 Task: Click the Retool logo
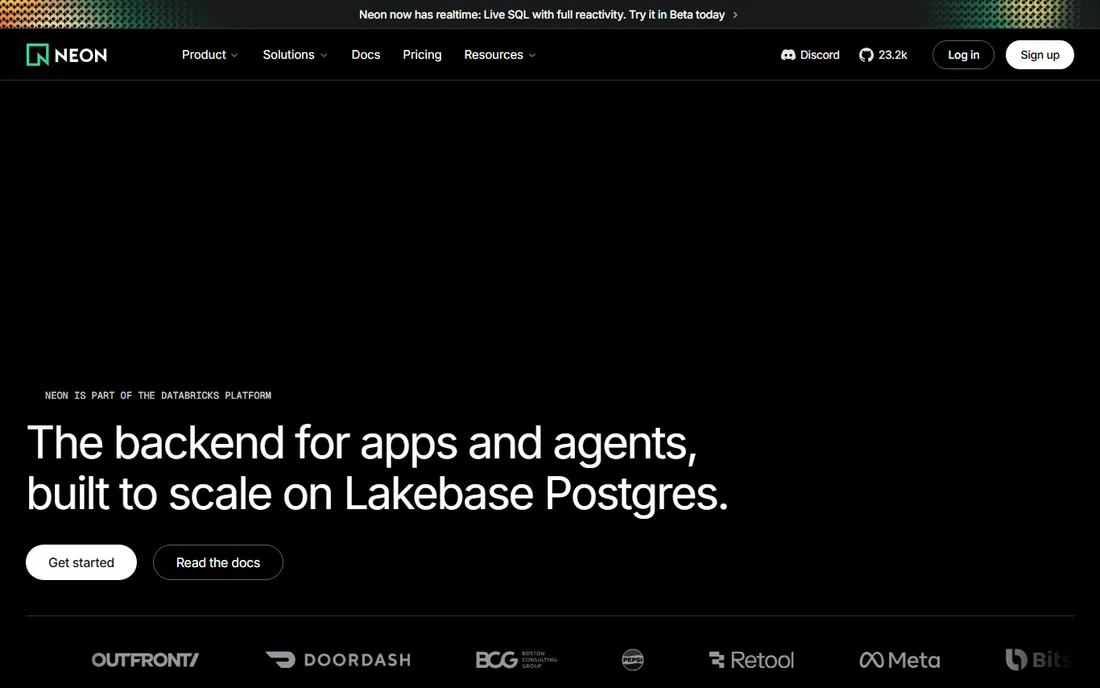coord(751,660)
